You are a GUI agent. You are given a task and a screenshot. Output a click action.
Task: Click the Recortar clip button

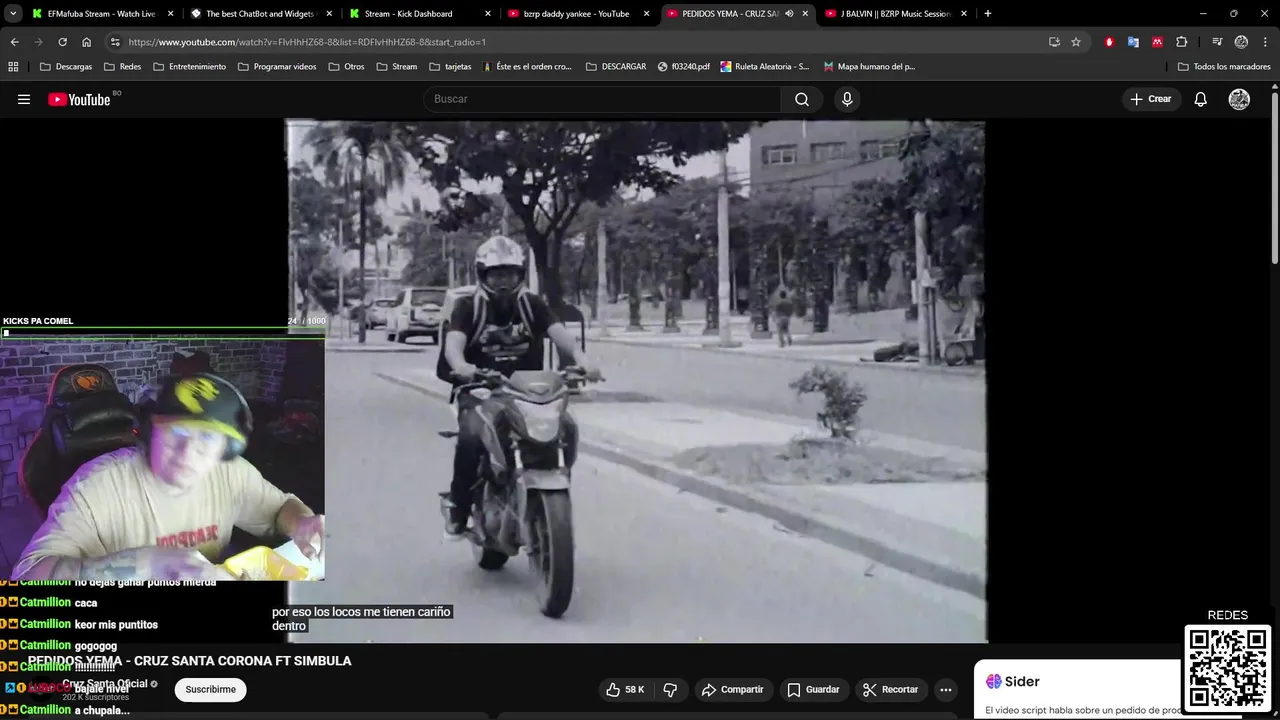(890, 689)
